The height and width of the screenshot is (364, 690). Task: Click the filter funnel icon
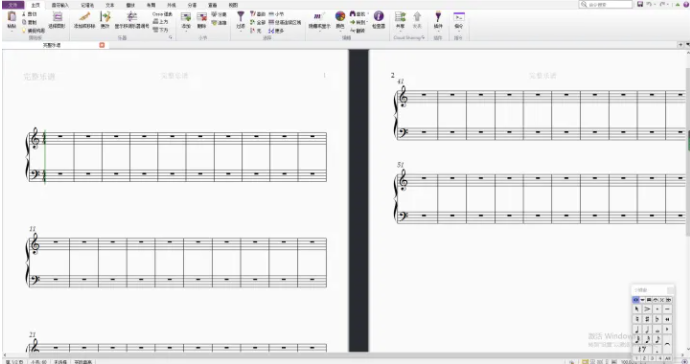[x=240, y=17]
